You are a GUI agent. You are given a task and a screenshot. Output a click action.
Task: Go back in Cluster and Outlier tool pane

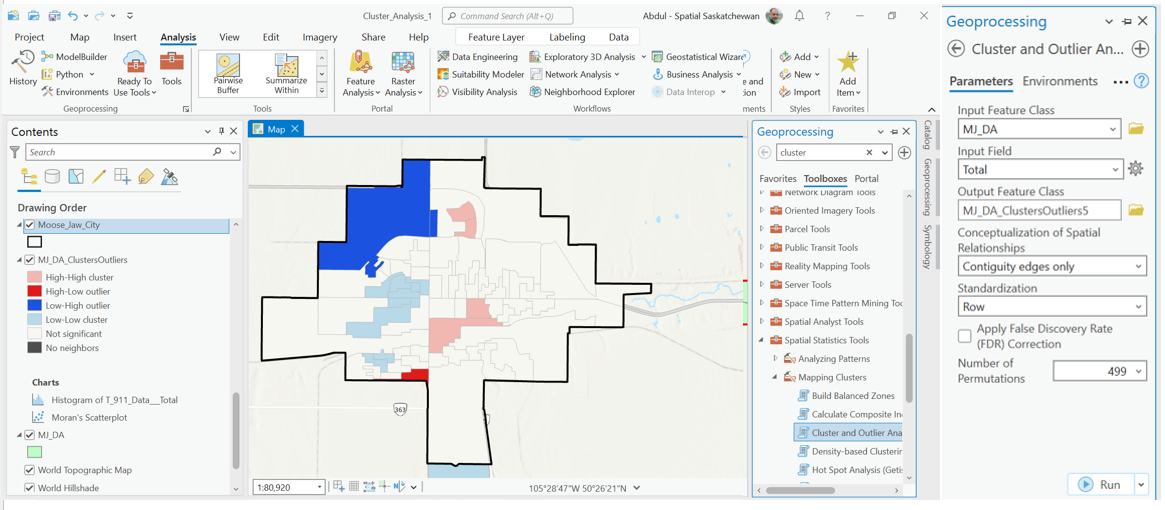coord(956,49)
